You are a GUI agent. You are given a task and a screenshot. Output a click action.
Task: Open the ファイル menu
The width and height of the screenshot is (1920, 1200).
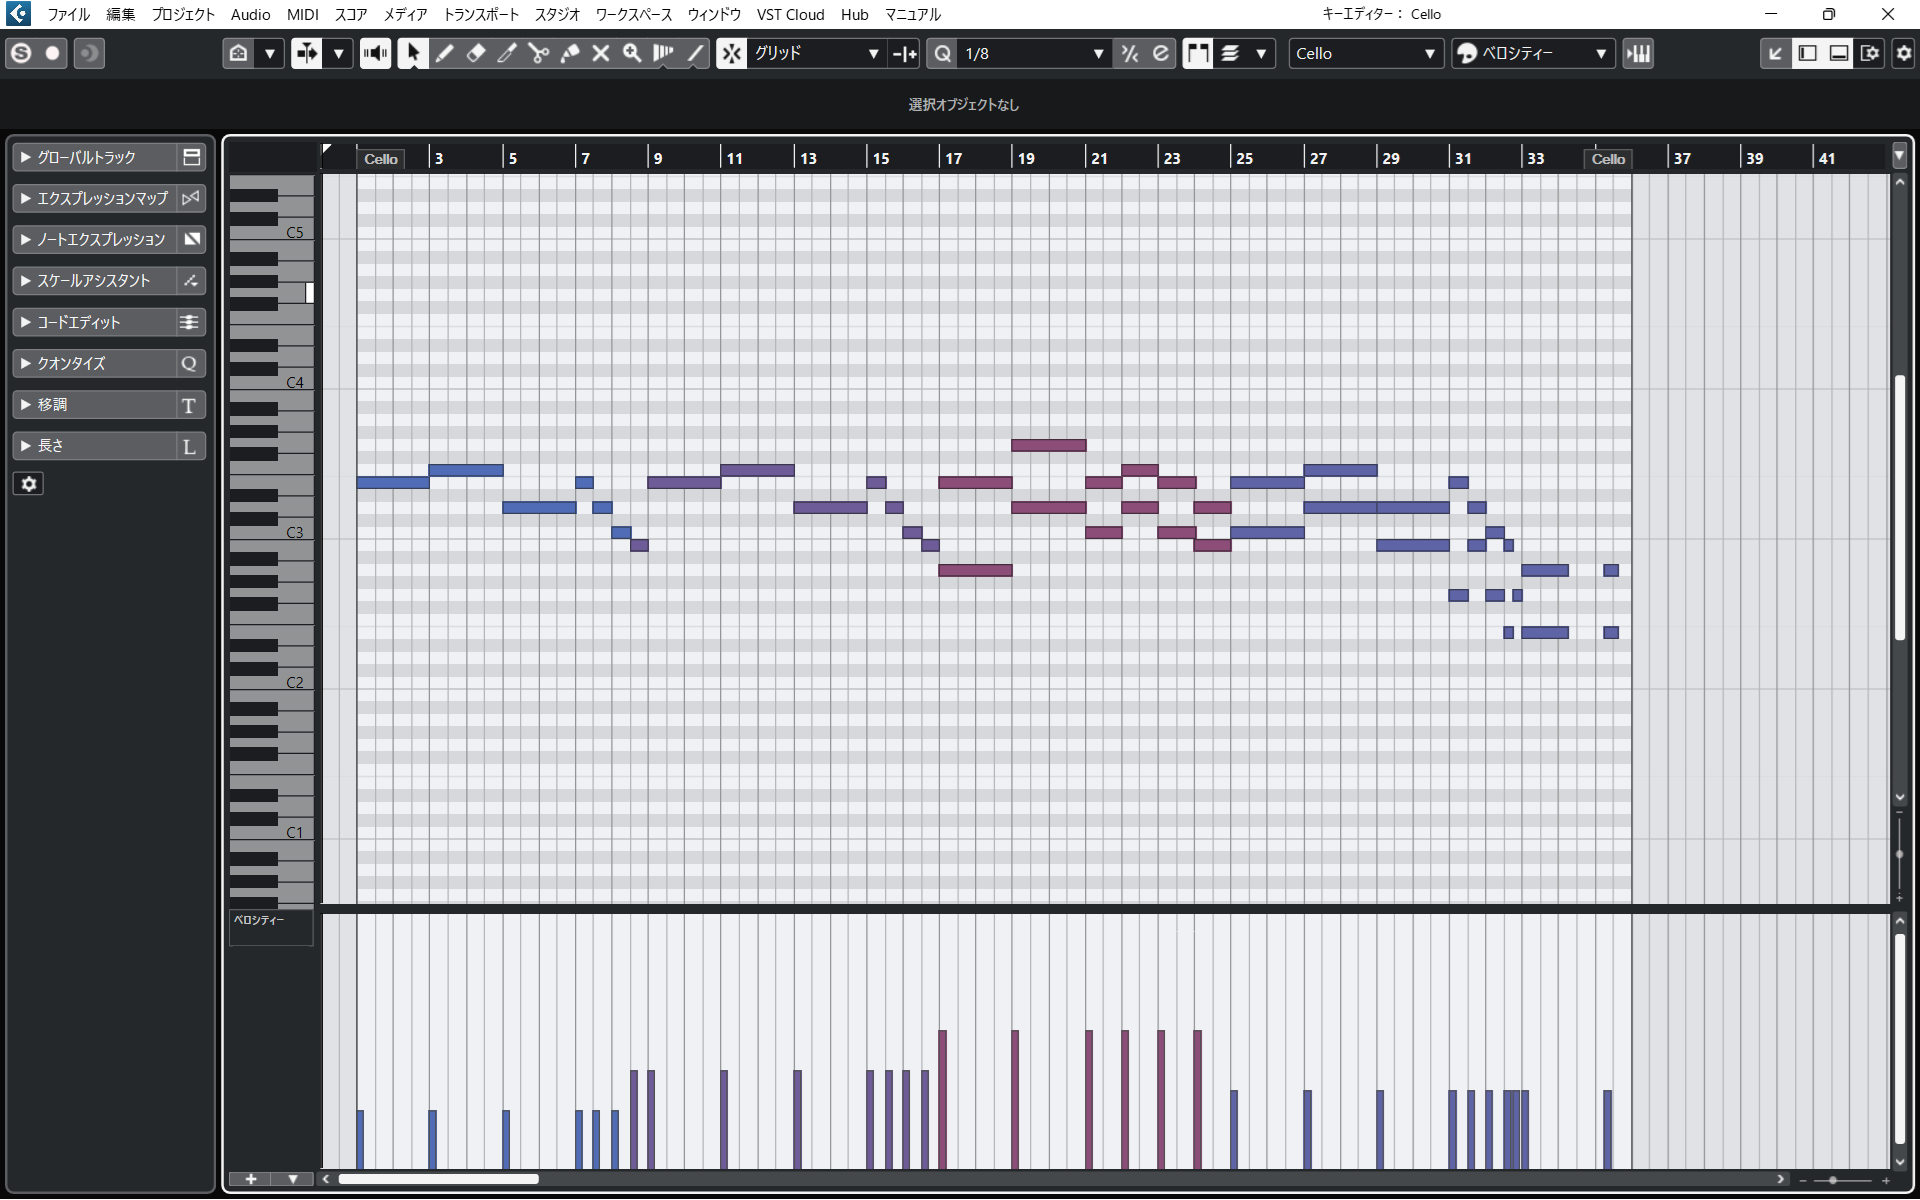[68, 14]
